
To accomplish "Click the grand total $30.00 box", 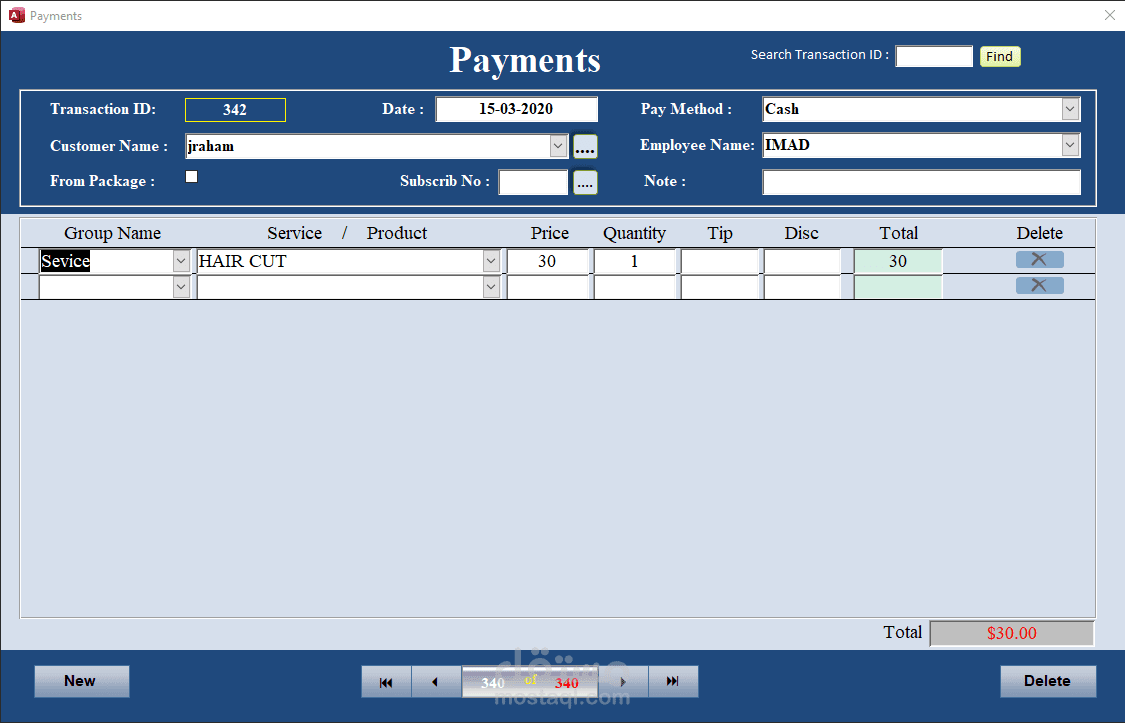I will click(1012, 633).
